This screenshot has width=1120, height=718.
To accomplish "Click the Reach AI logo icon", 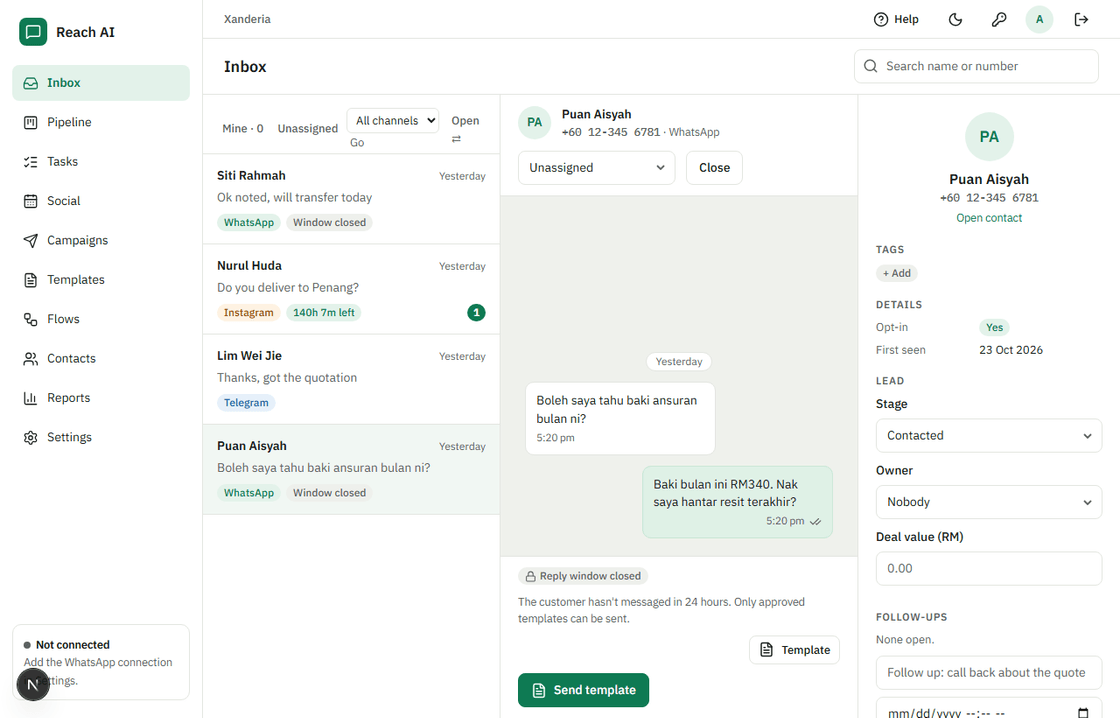I will (33, 32).
